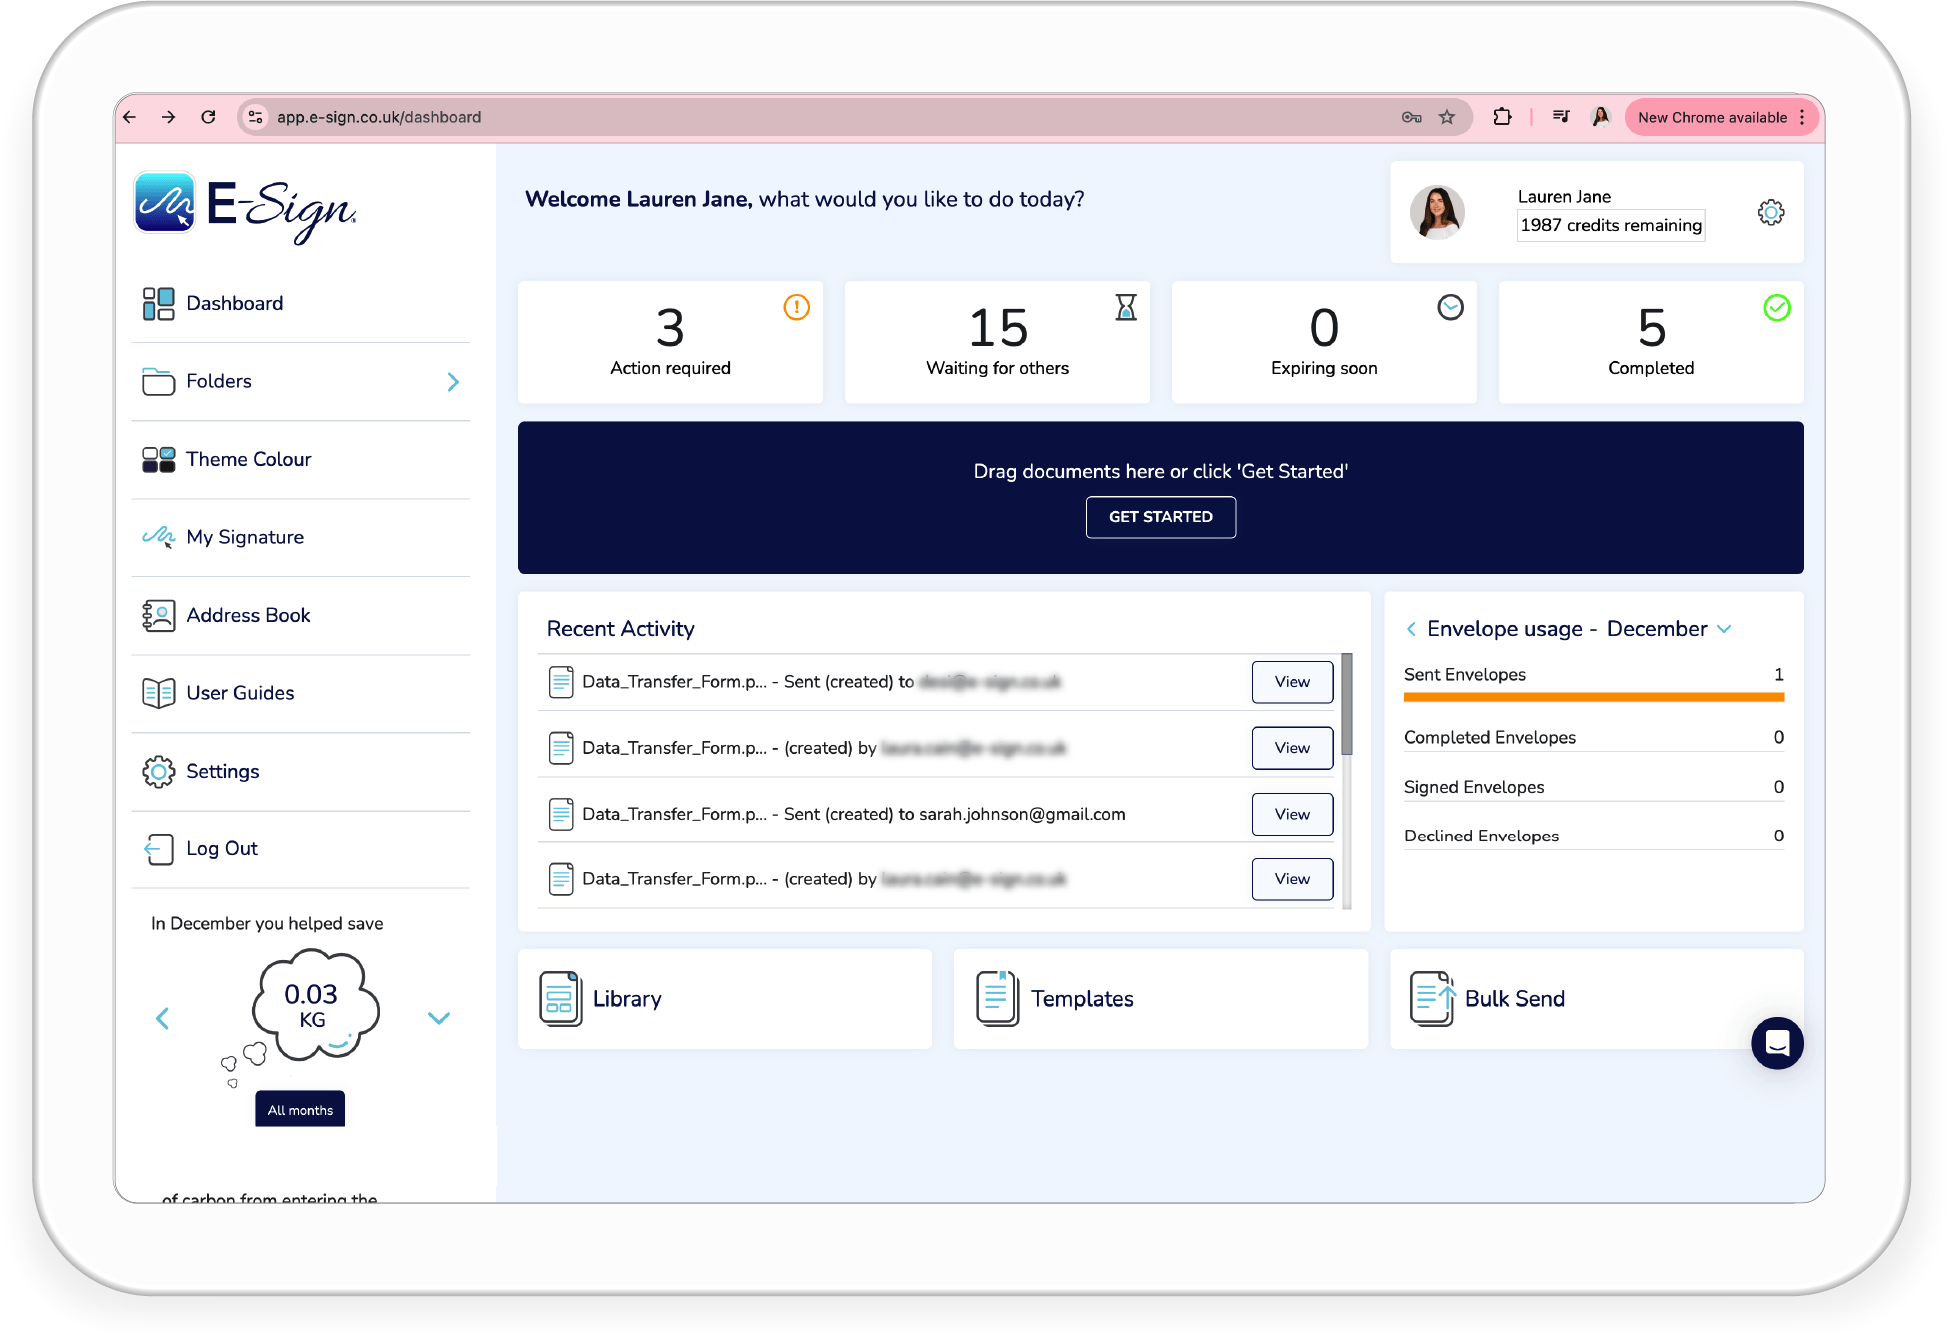View the fourth Recent Activity entry
The height and width of the screenshot is (1340, 1947).
1292,879
